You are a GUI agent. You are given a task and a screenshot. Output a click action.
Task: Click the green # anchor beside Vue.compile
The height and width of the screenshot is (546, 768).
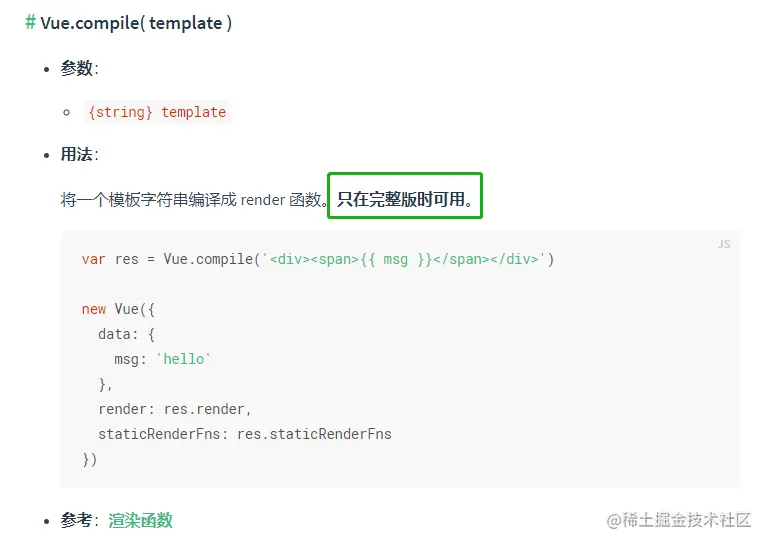(31, 23)
